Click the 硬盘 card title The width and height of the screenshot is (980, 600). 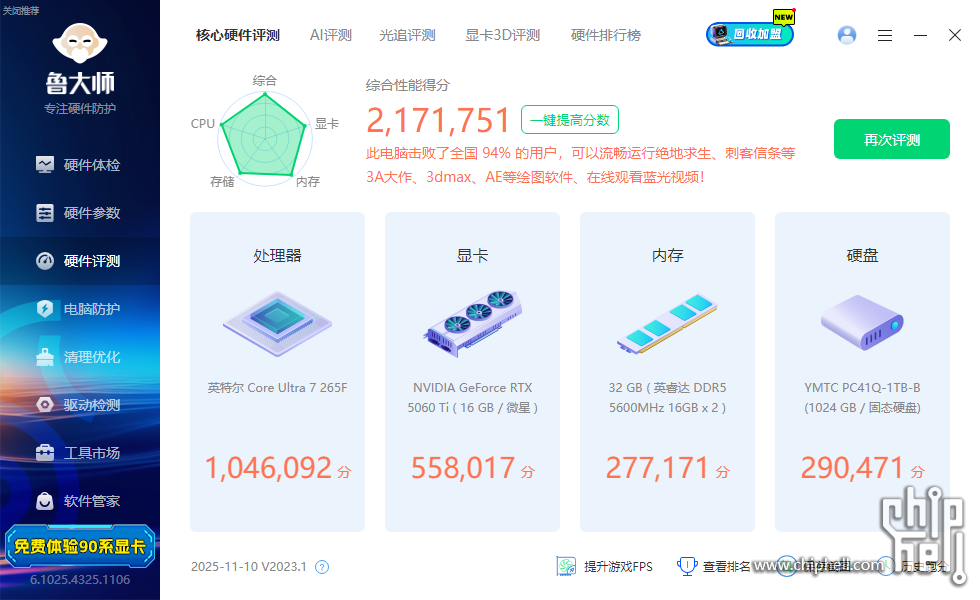[x=862, y=256]
